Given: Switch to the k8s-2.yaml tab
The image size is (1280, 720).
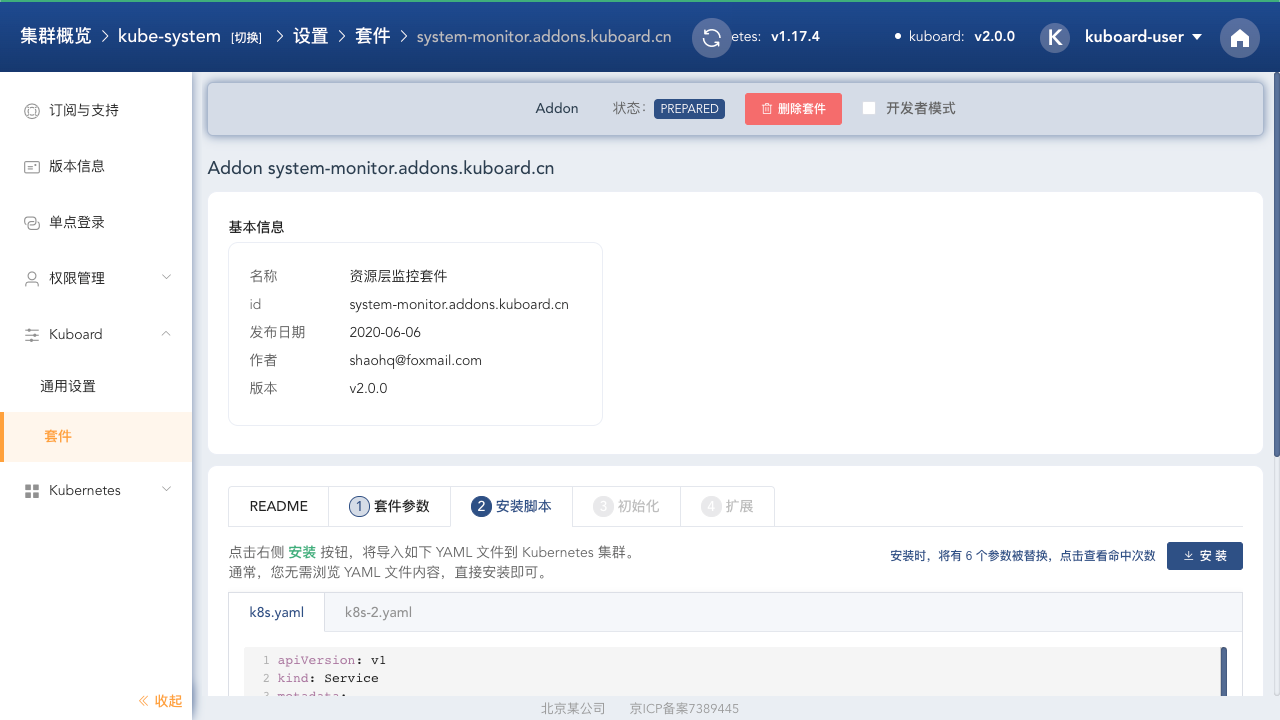Looking at the screenshot, I should tap(378, 612).
